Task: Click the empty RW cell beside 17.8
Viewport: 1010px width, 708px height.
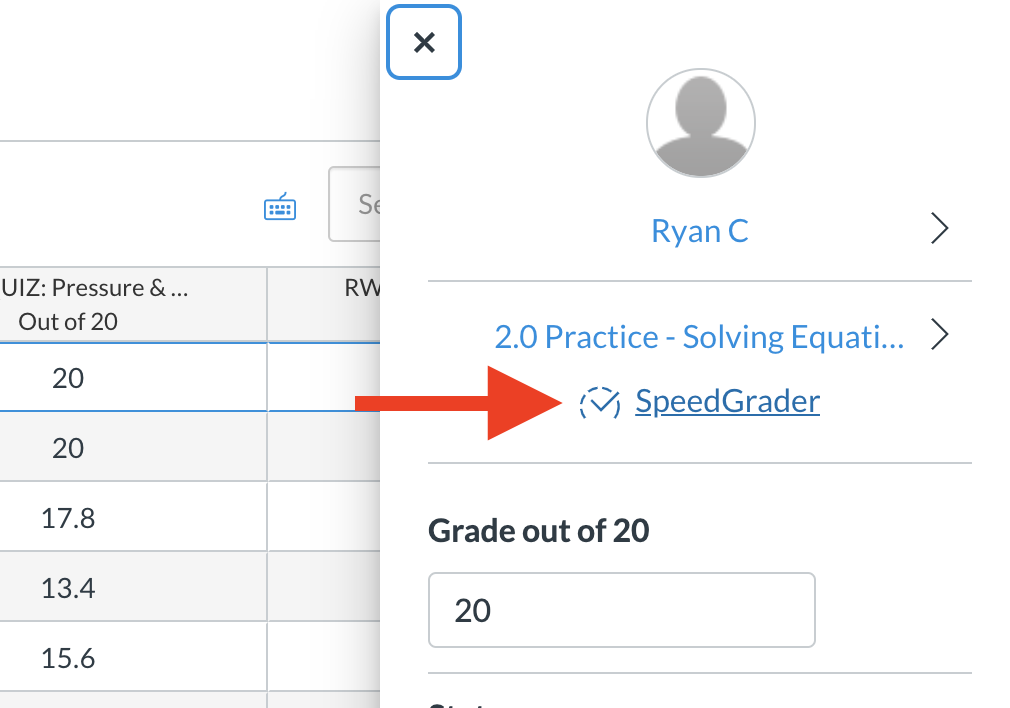Action: point(324,518)
